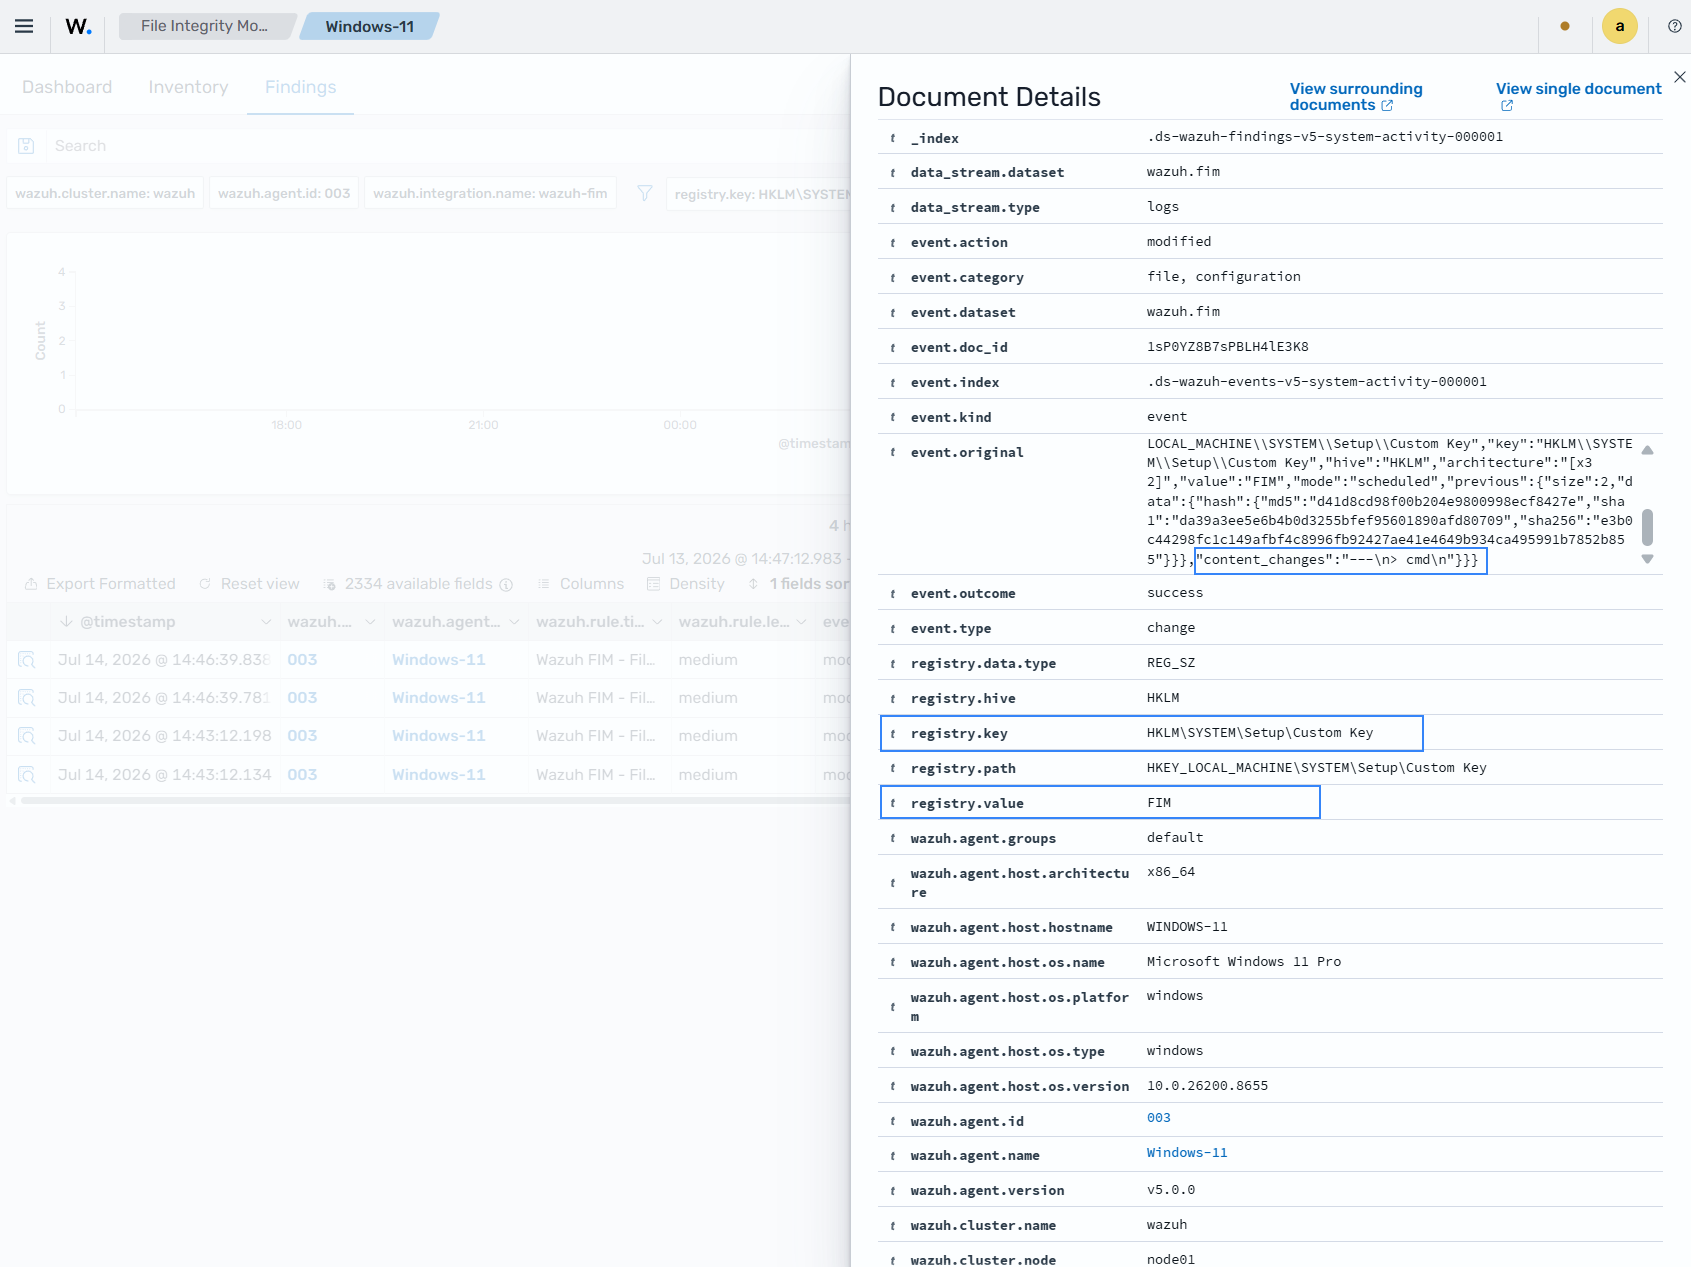Viewport: 1691px width, 1267px height.
Task: Open the main hamburger menu
Action: (24, 26)
